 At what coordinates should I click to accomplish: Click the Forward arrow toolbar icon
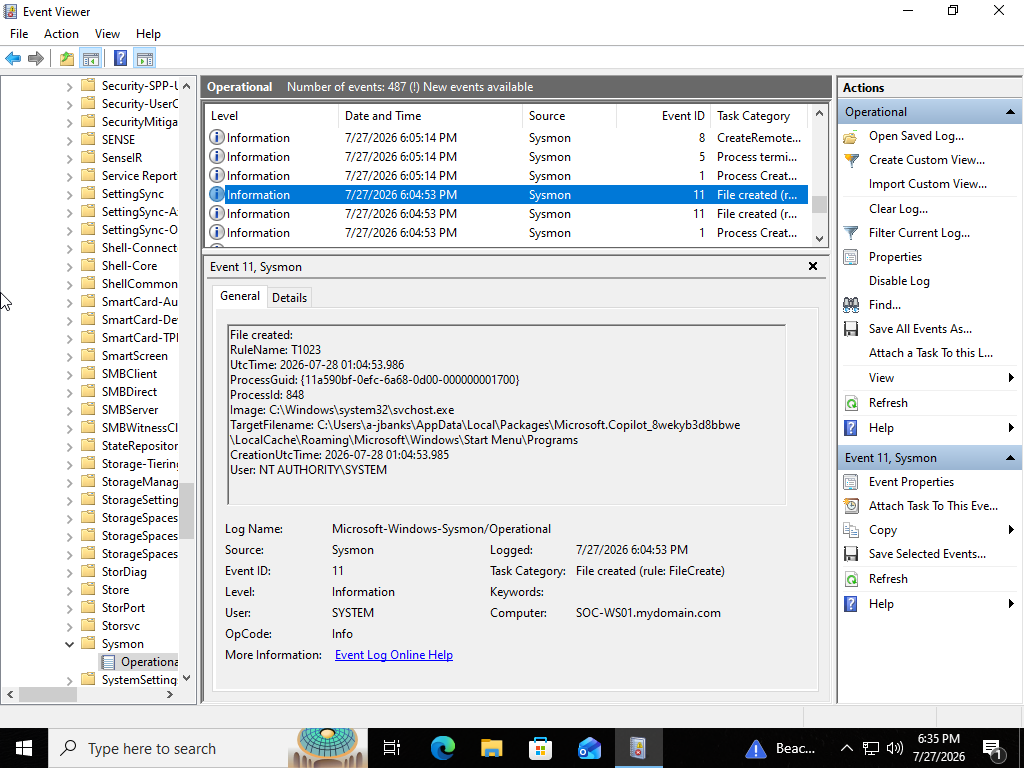(x=36, y=59)
